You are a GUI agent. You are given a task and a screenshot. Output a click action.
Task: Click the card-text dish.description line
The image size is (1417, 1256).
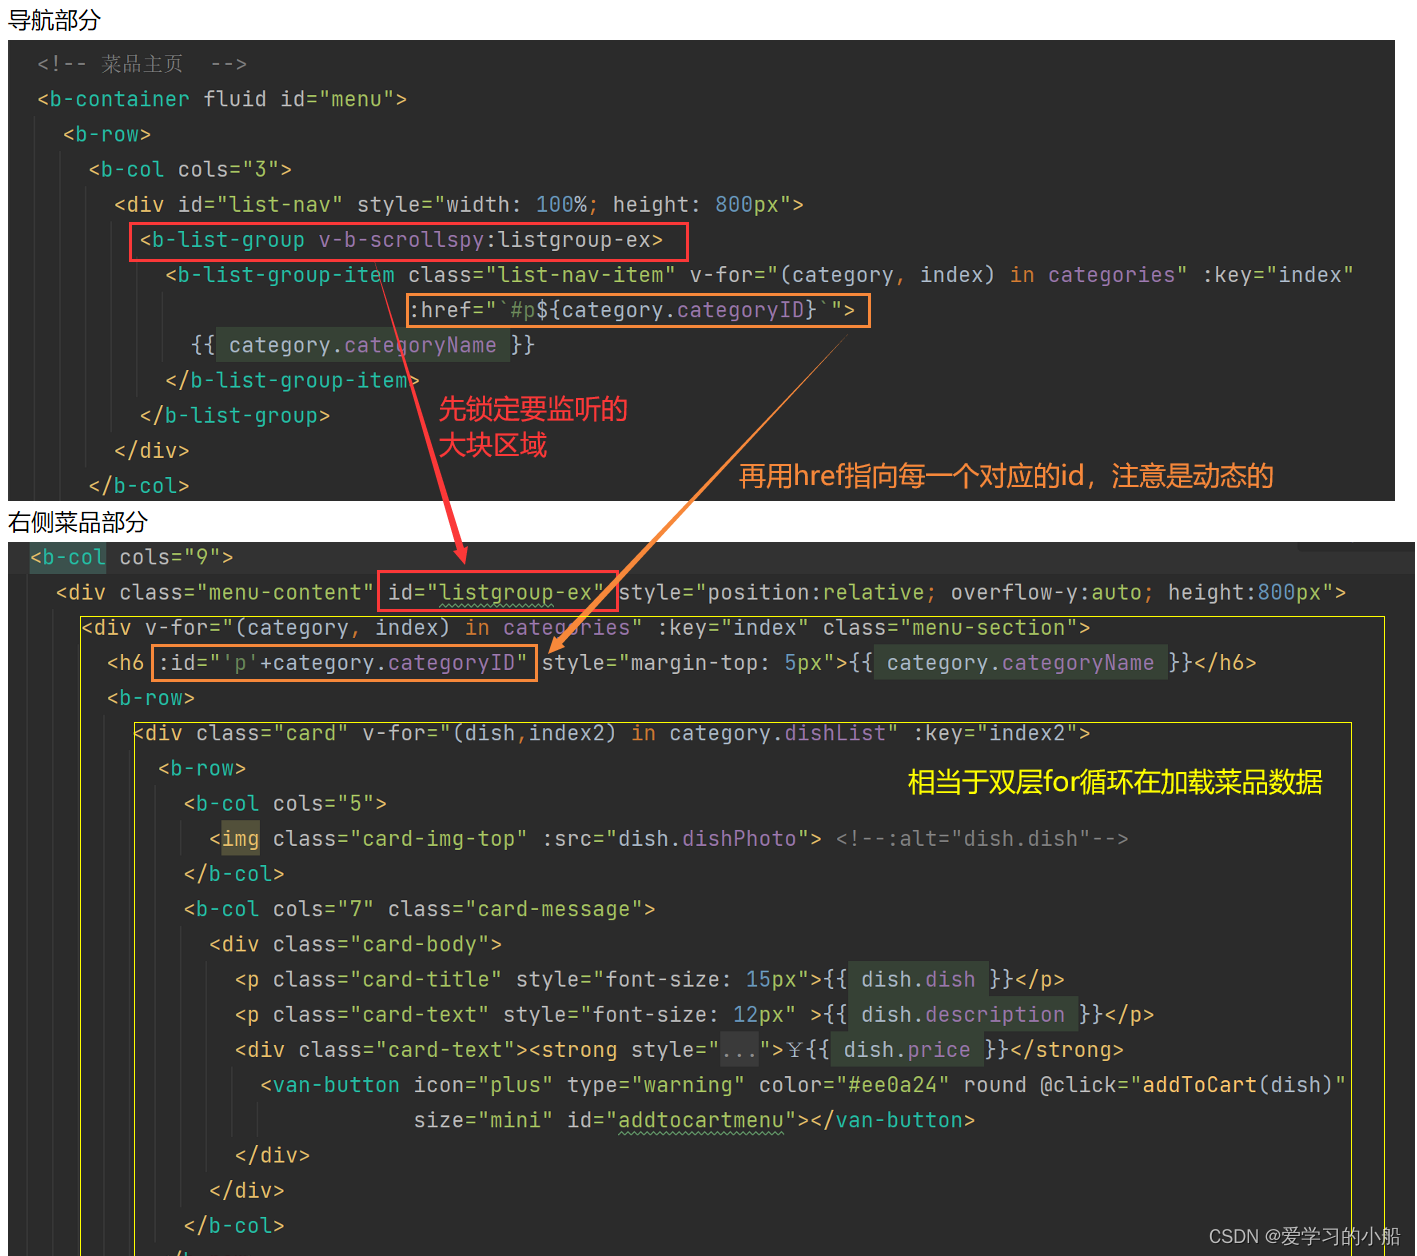[x=694, y=1014]
